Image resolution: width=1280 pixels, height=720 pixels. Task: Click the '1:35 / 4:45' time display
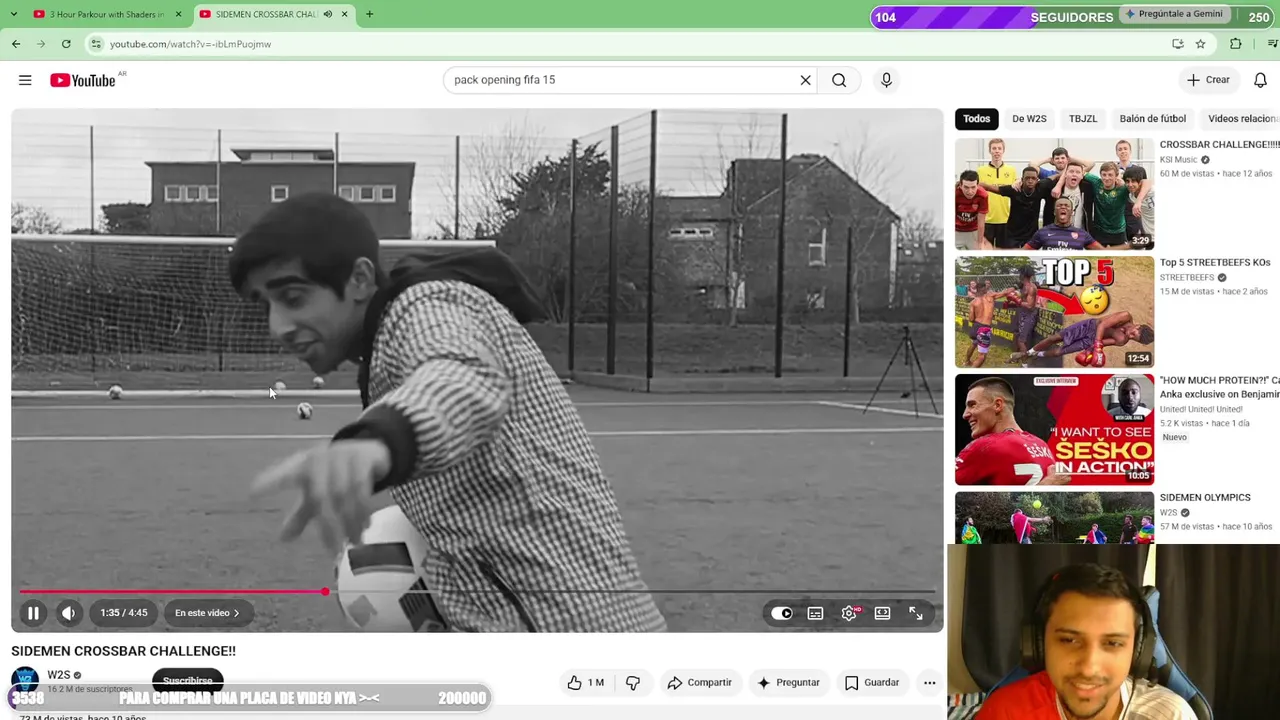(124, 613)
